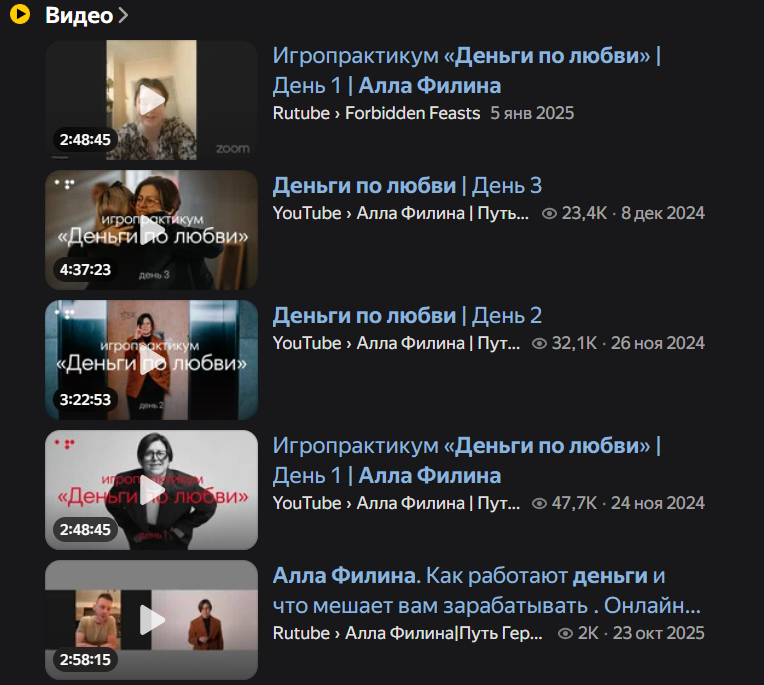
Task: Click the yellow Yandex Video play icon
Action: coord(20,14)
